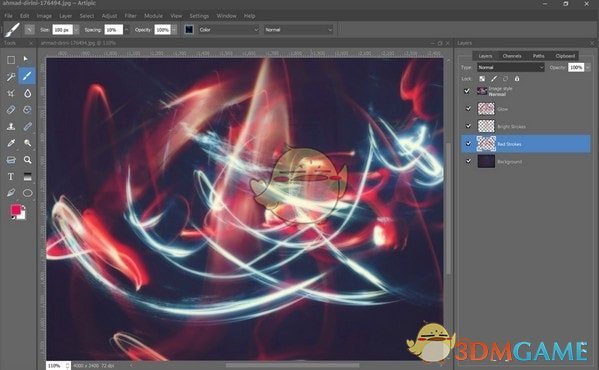Toggle visibility of Image style layer
599x370 pixels.
[x=466, y=91]
